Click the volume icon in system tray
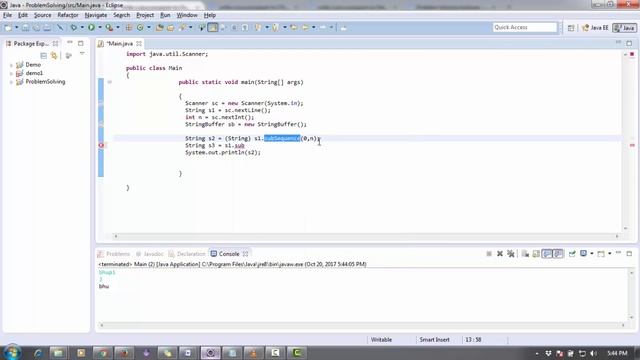Image resolution: width=640 pixels, height=360 pixels. pos(593,353)
